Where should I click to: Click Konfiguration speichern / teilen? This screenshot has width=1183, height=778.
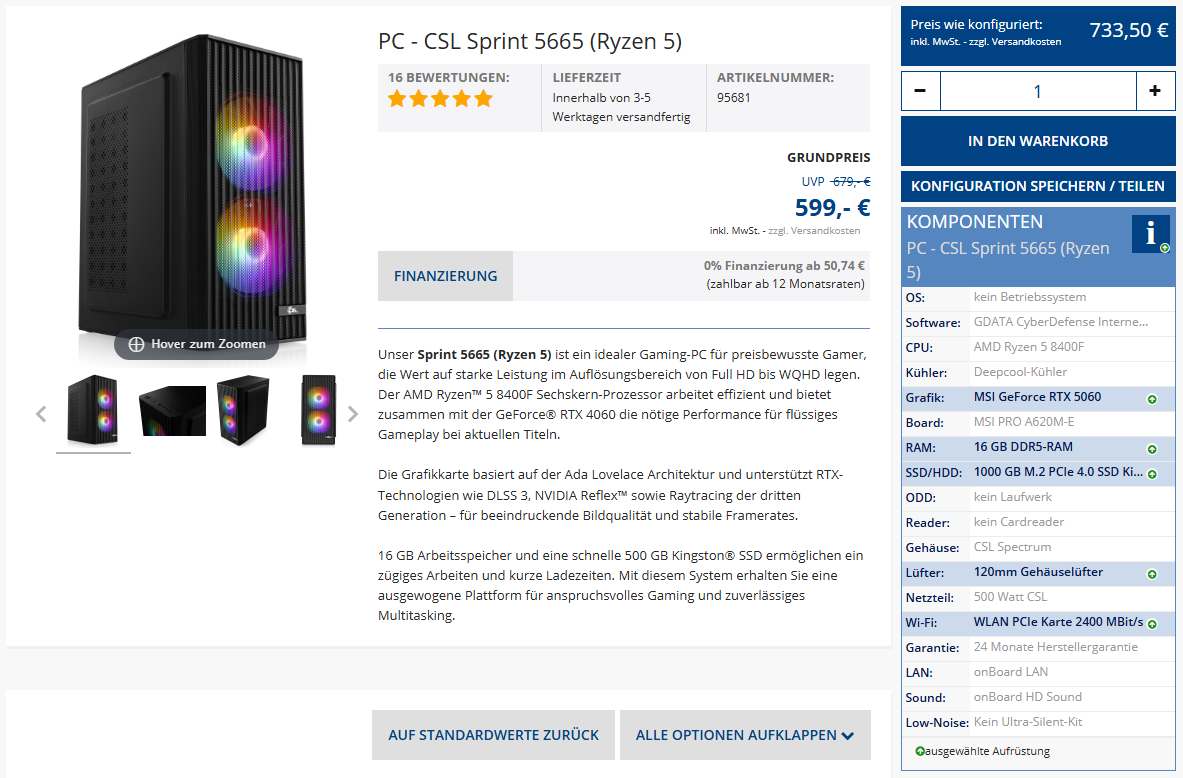pyautogui.click(x=1038, y=186)
